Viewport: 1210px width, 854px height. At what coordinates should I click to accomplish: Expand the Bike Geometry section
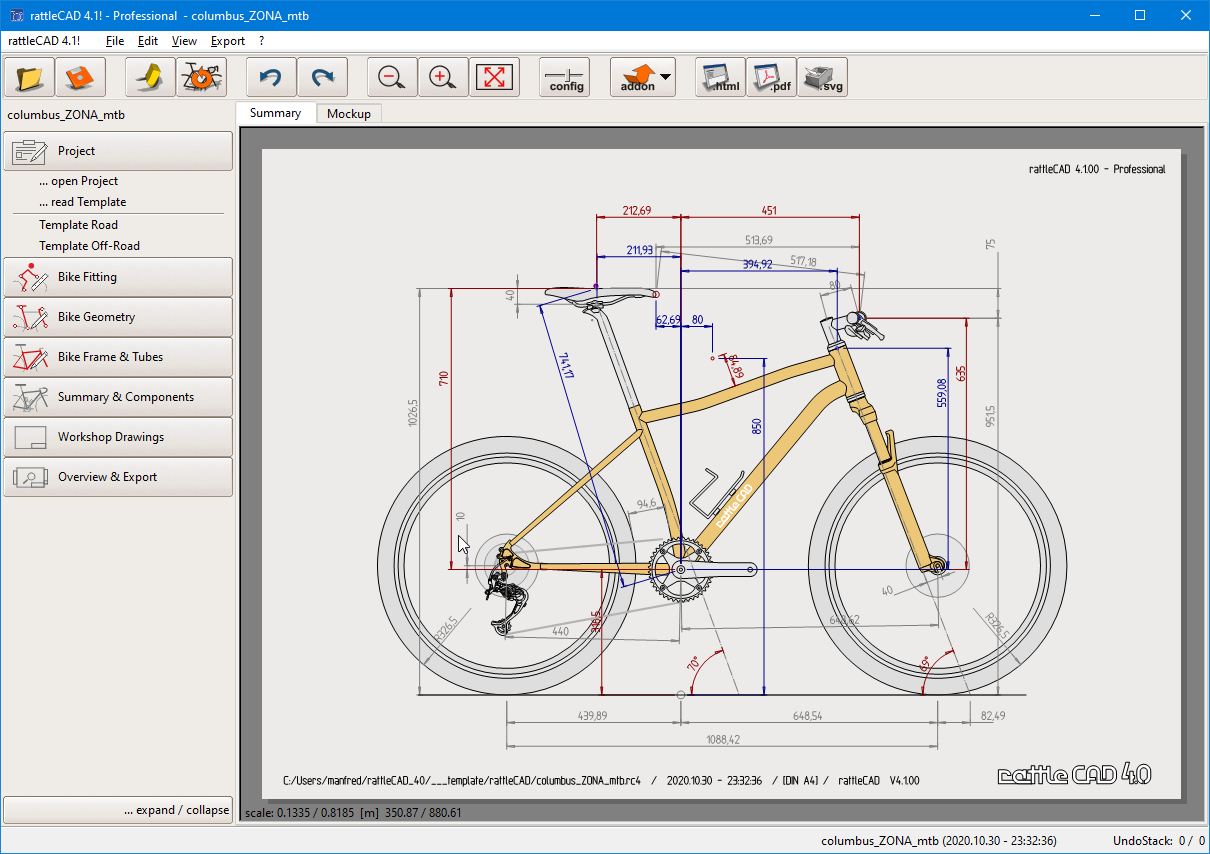coord(118,317)
